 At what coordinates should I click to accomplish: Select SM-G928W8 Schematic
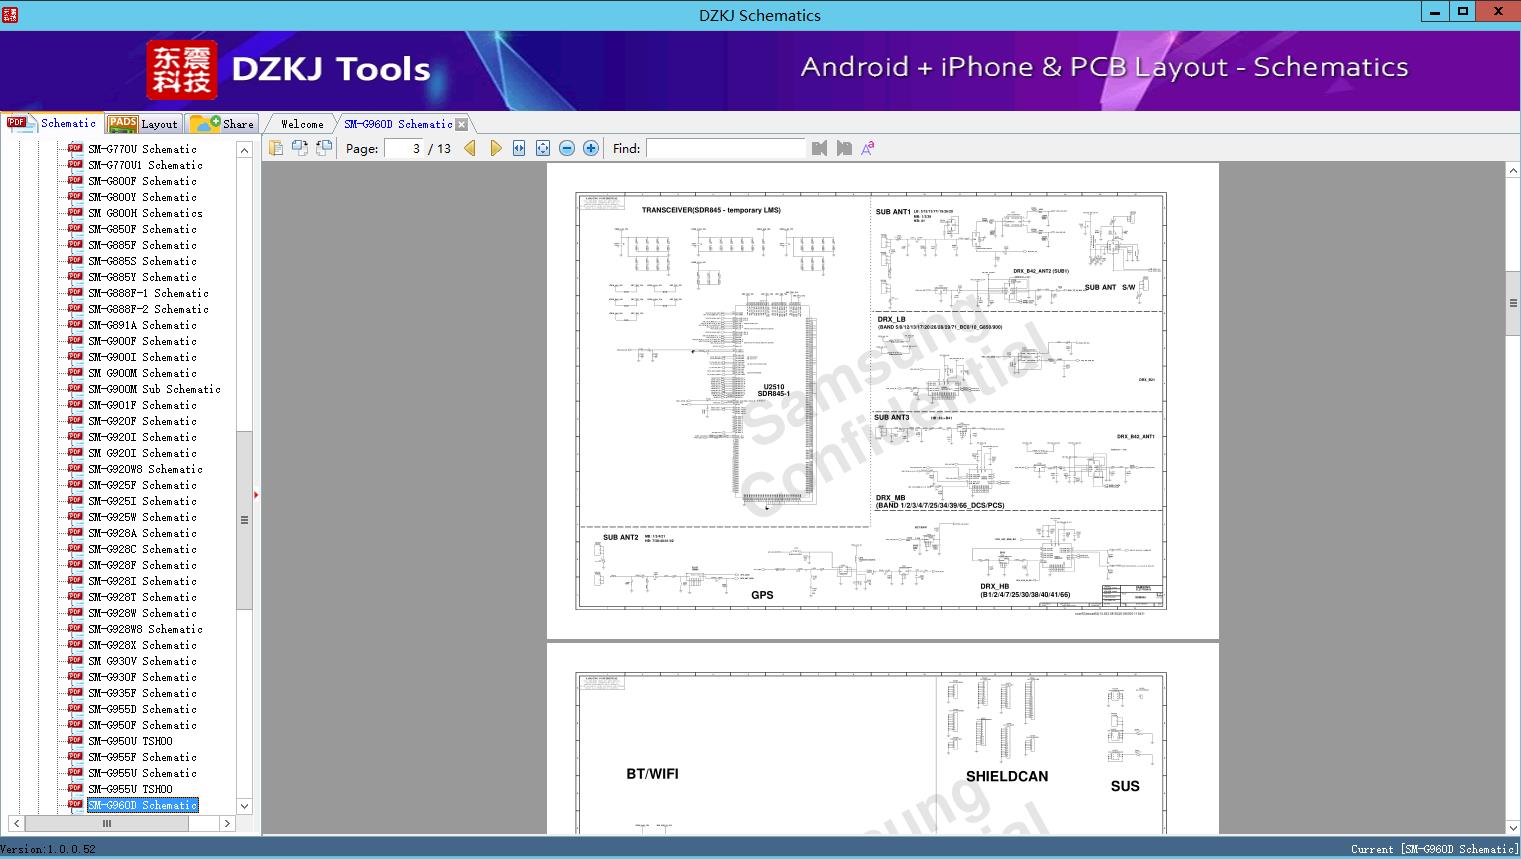tap(145, 629)
